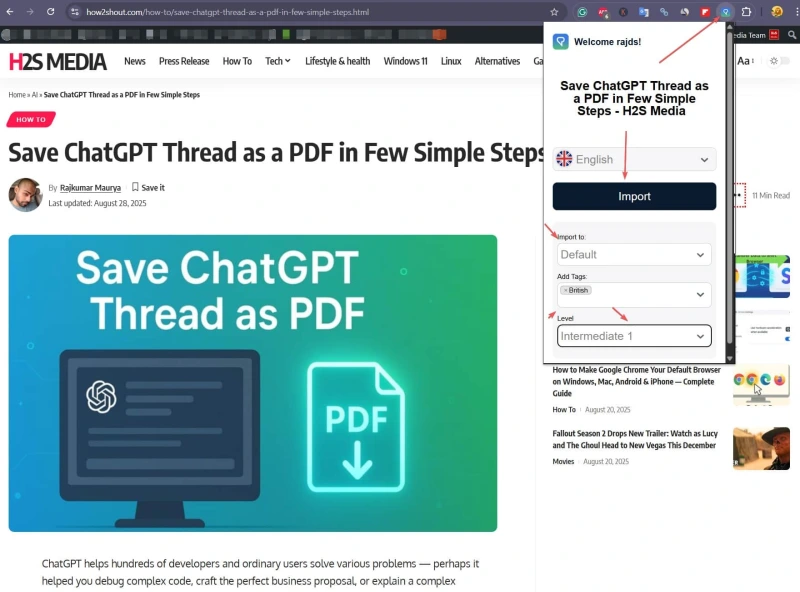
Task: Open the Level Intermediate 1 dropdown
Action: coord(634,336)
